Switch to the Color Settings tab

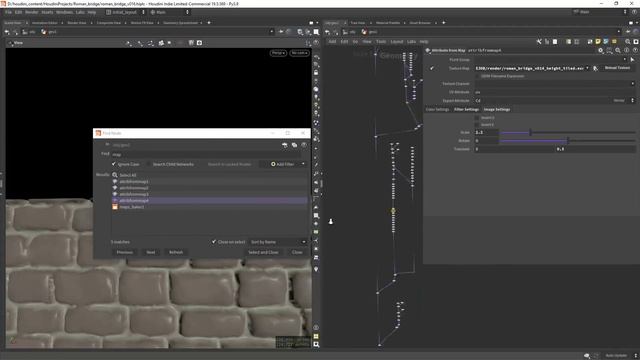coord(437,109)
